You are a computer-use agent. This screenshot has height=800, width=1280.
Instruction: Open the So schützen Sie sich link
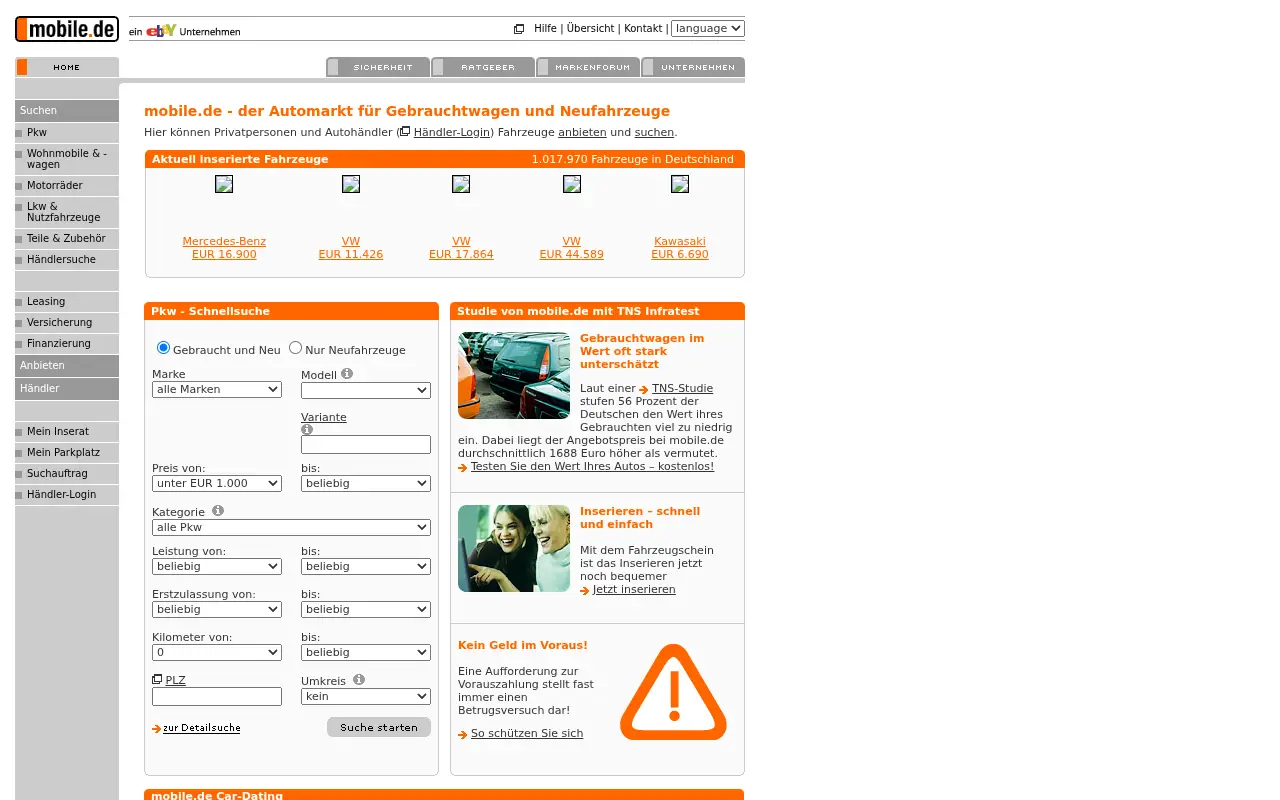527,734
